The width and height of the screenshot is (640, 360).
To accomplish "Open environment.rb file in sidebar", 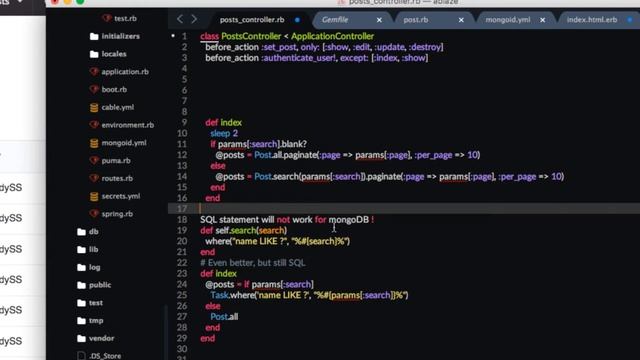I will [x=128, y=125].
